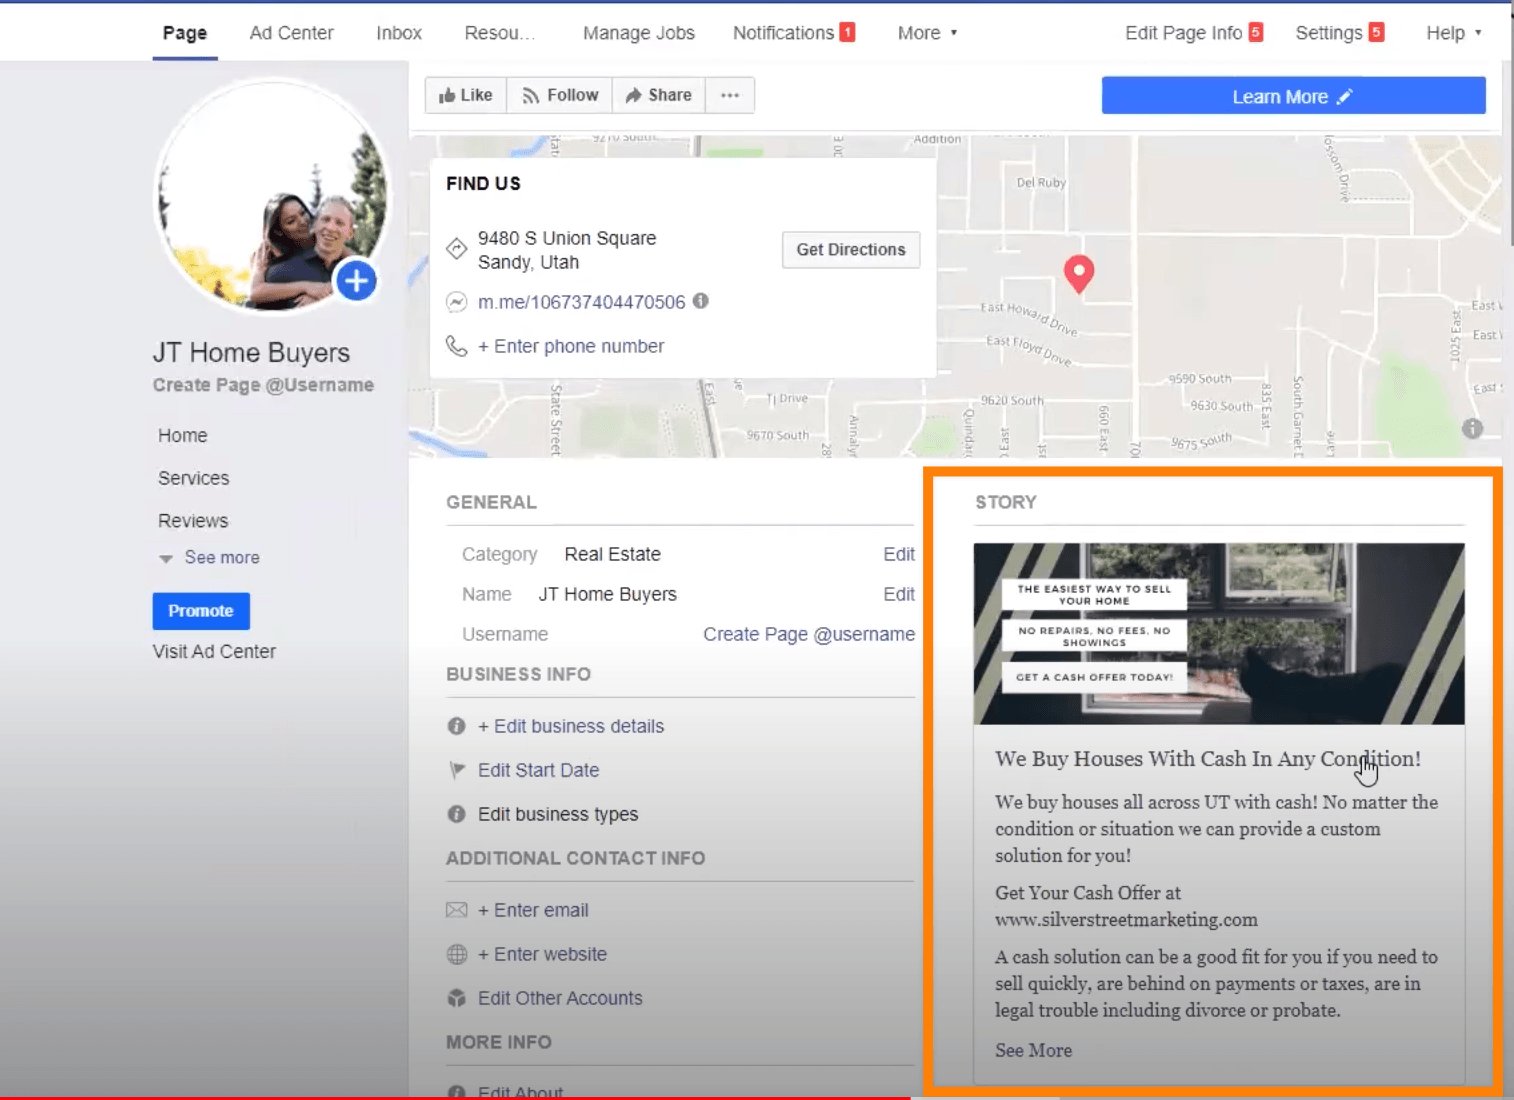Click the m.me/106737404470506 link
The height and width of the screenshot is (1100, 1514).
click(581, 302)
